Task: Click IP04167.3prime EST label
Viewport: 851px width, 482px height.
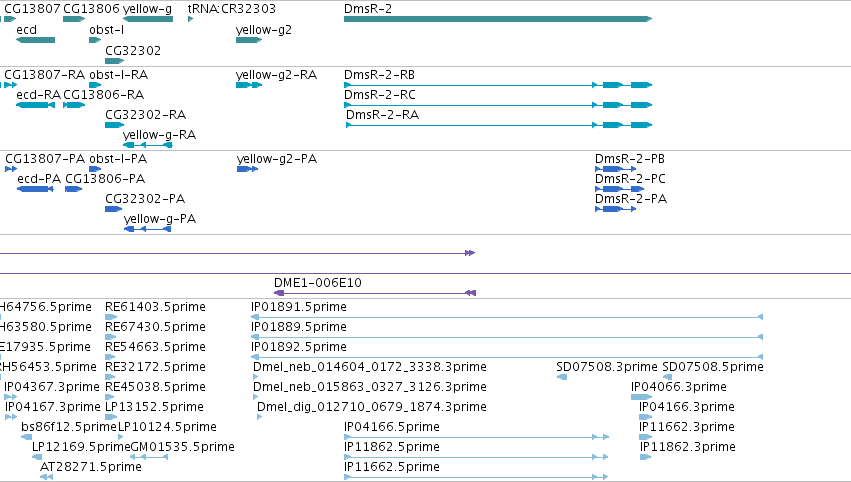Action: [x=53, y=407]
